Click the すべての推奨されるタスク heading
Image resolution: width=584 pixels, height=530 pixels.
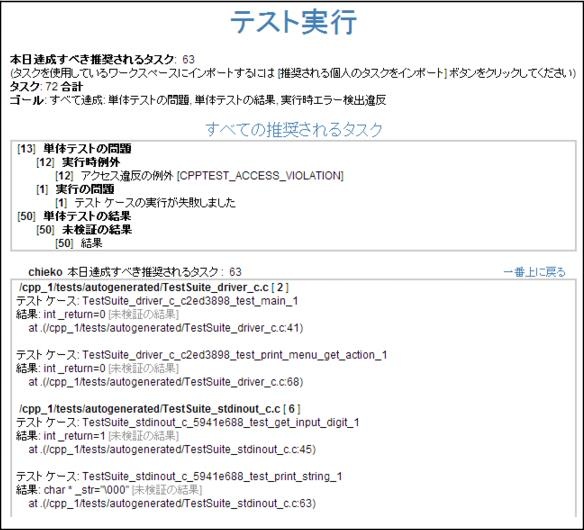294,129
